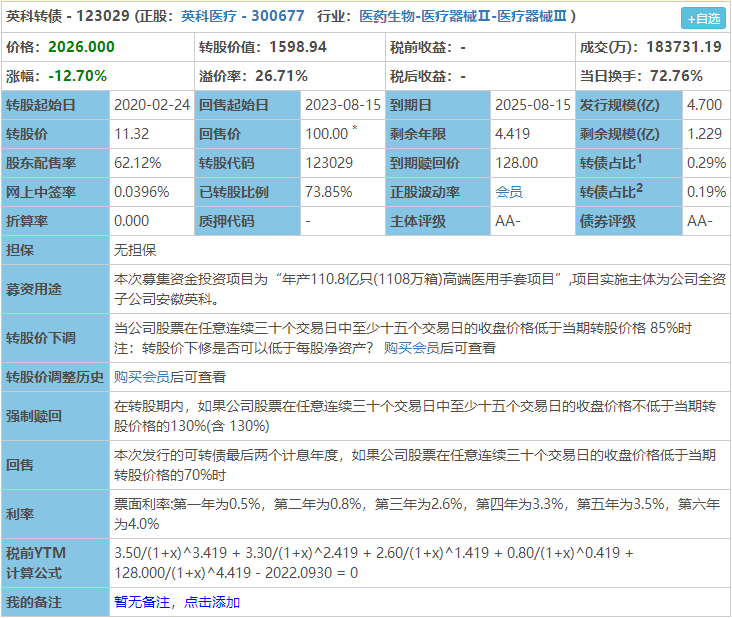Click 购买会员 link in 转股价调整历史 row
732x618 pixels.
142,377
